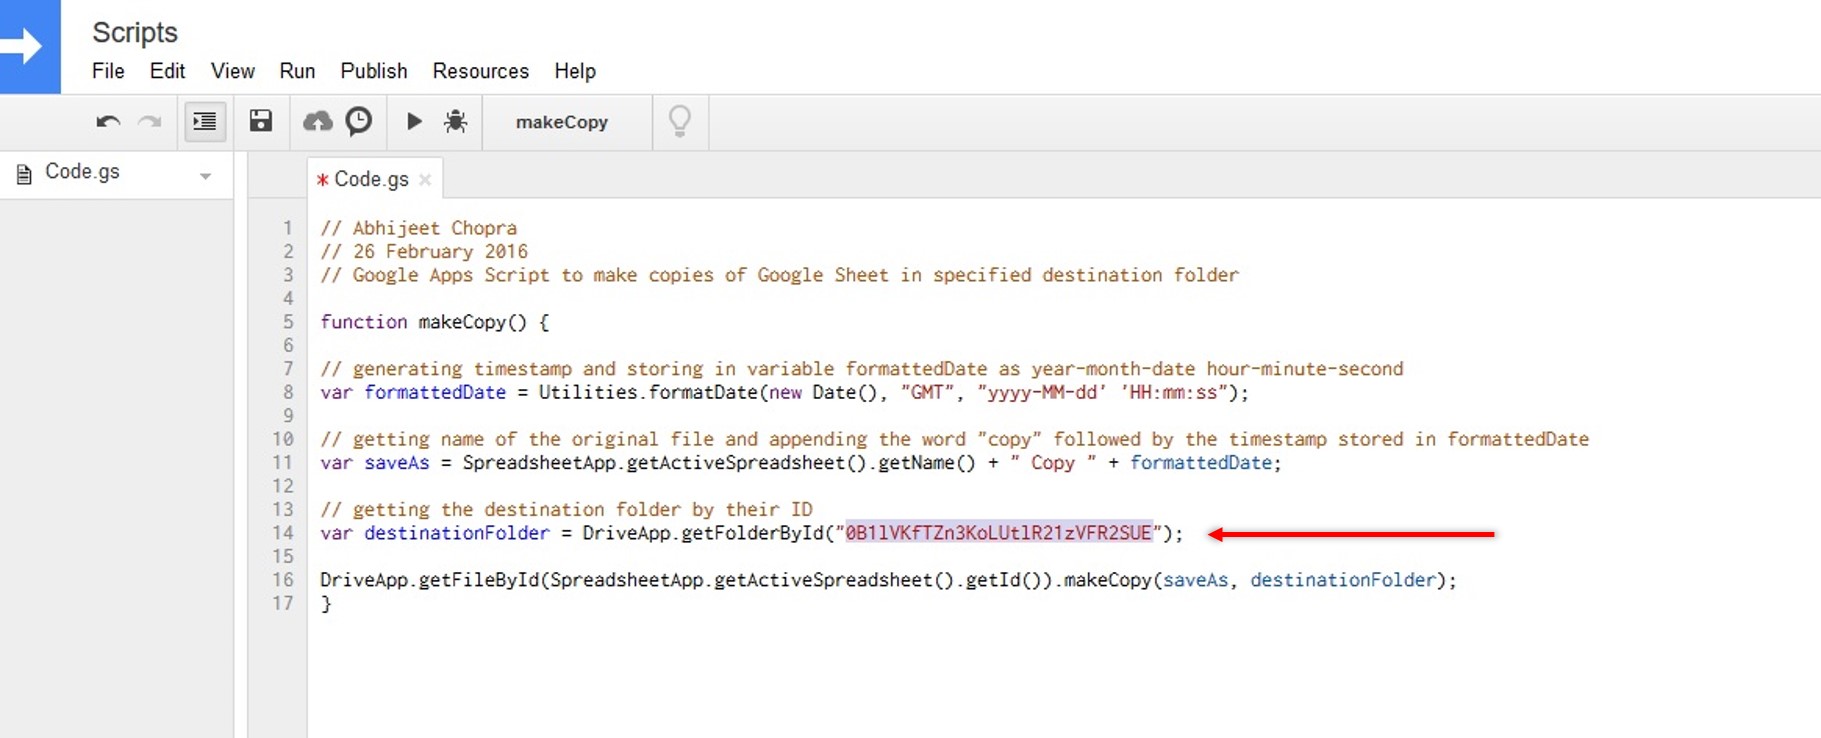Undo the last edit
1821x738 pixels.
[x=108, y=122]
